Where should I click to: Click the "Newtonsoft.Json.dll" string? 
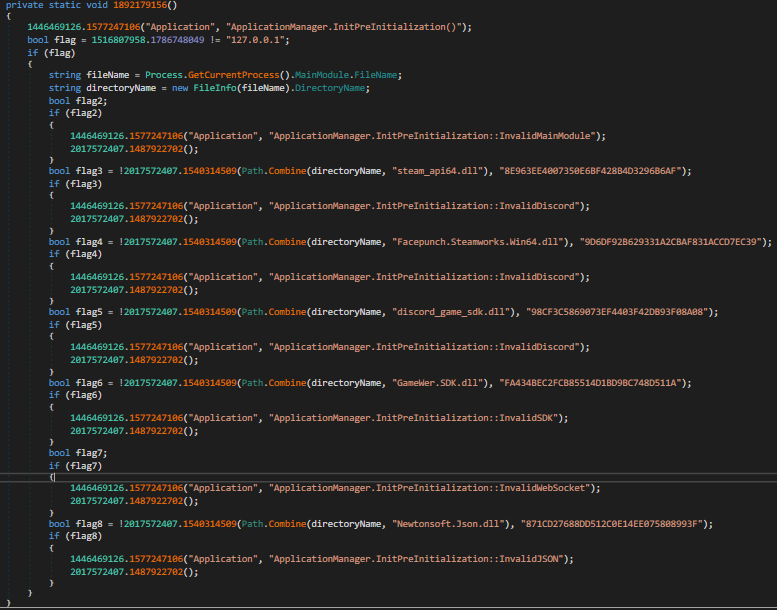[448, 524]
